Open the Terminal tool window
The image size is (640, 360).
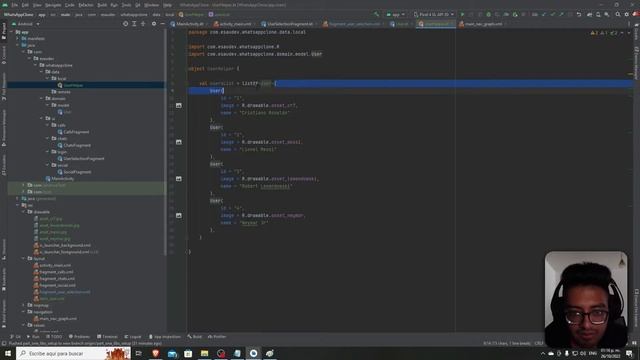point(107,337)
